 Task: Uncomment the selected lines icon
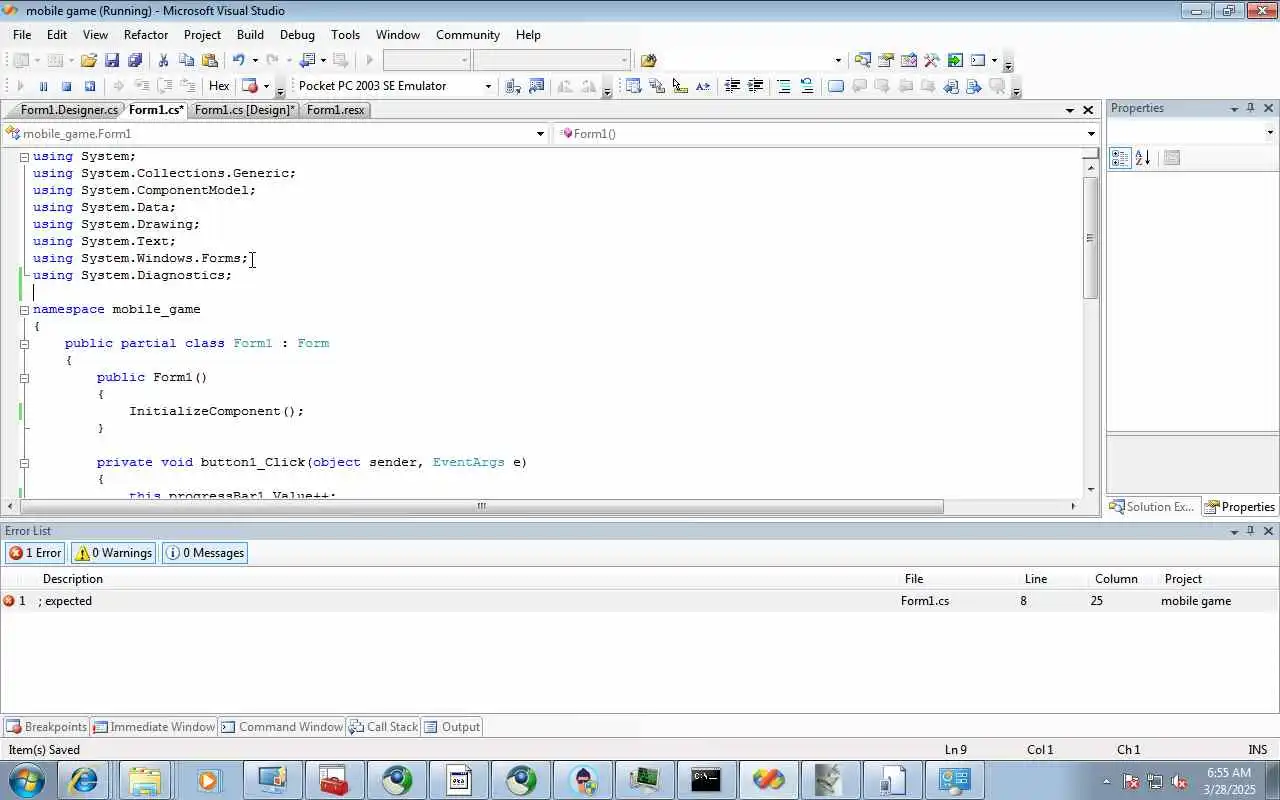tap(807, 86)
